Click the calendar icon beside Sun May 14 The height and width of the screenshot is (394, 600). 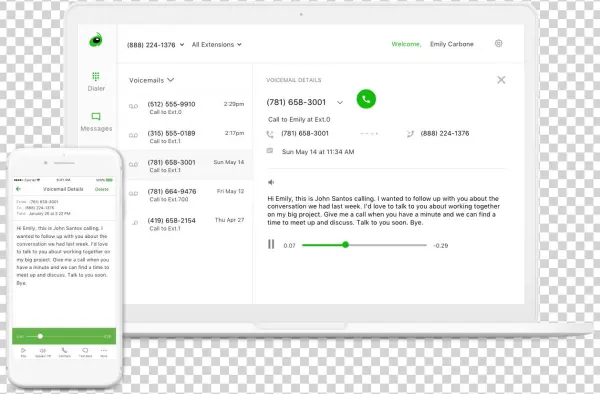pos(270,151)
